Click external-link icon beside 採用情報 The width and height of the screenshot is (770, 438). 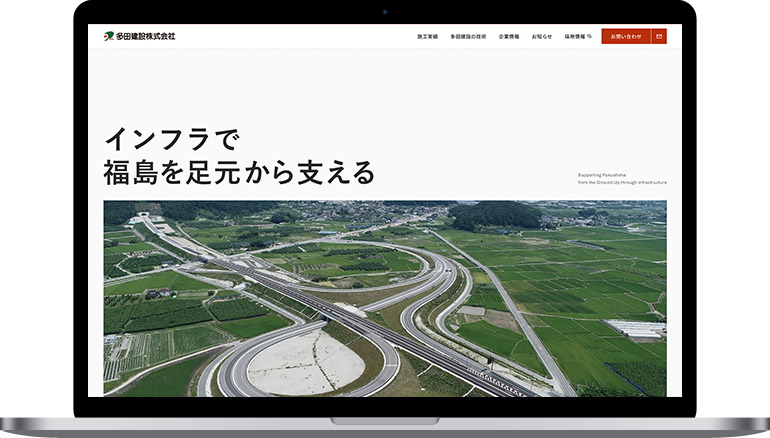point(590,36)
